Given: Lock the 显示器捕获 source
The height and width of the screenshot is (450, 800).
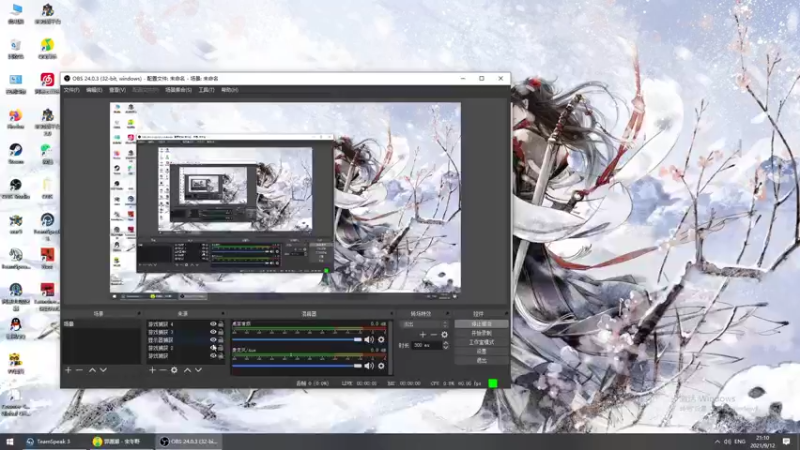Looking at the screenshot, I should [221, 340].
